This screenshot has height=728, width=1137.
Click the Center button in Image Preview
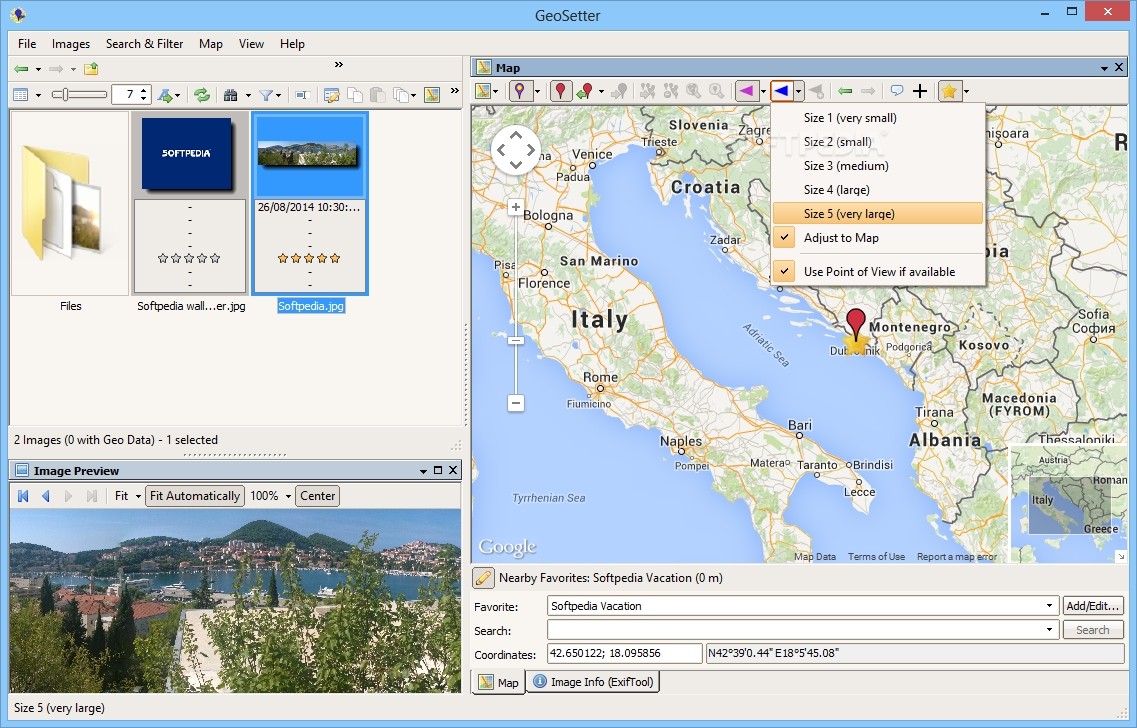coord(318,496)
